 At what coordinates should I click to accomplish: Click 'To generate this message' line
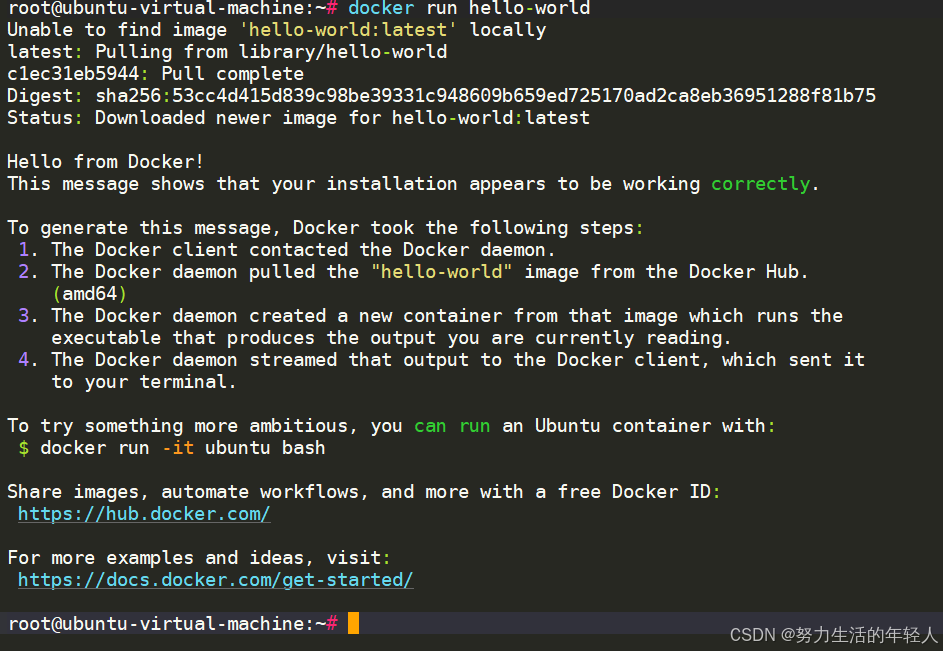point(325,228)
